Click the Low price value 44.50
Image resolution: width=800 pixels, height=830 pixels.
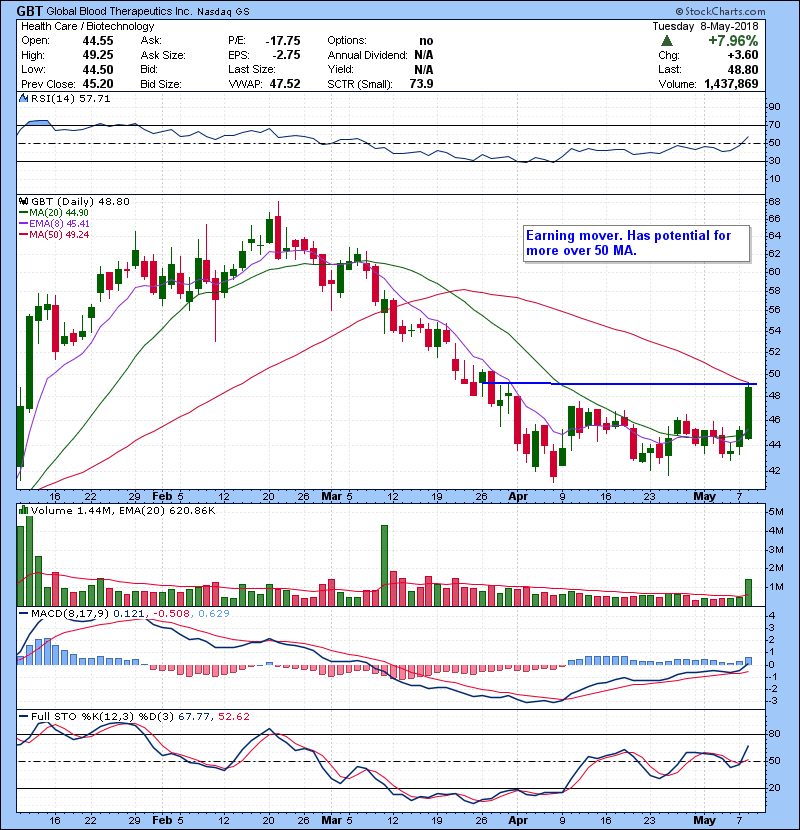98,69
